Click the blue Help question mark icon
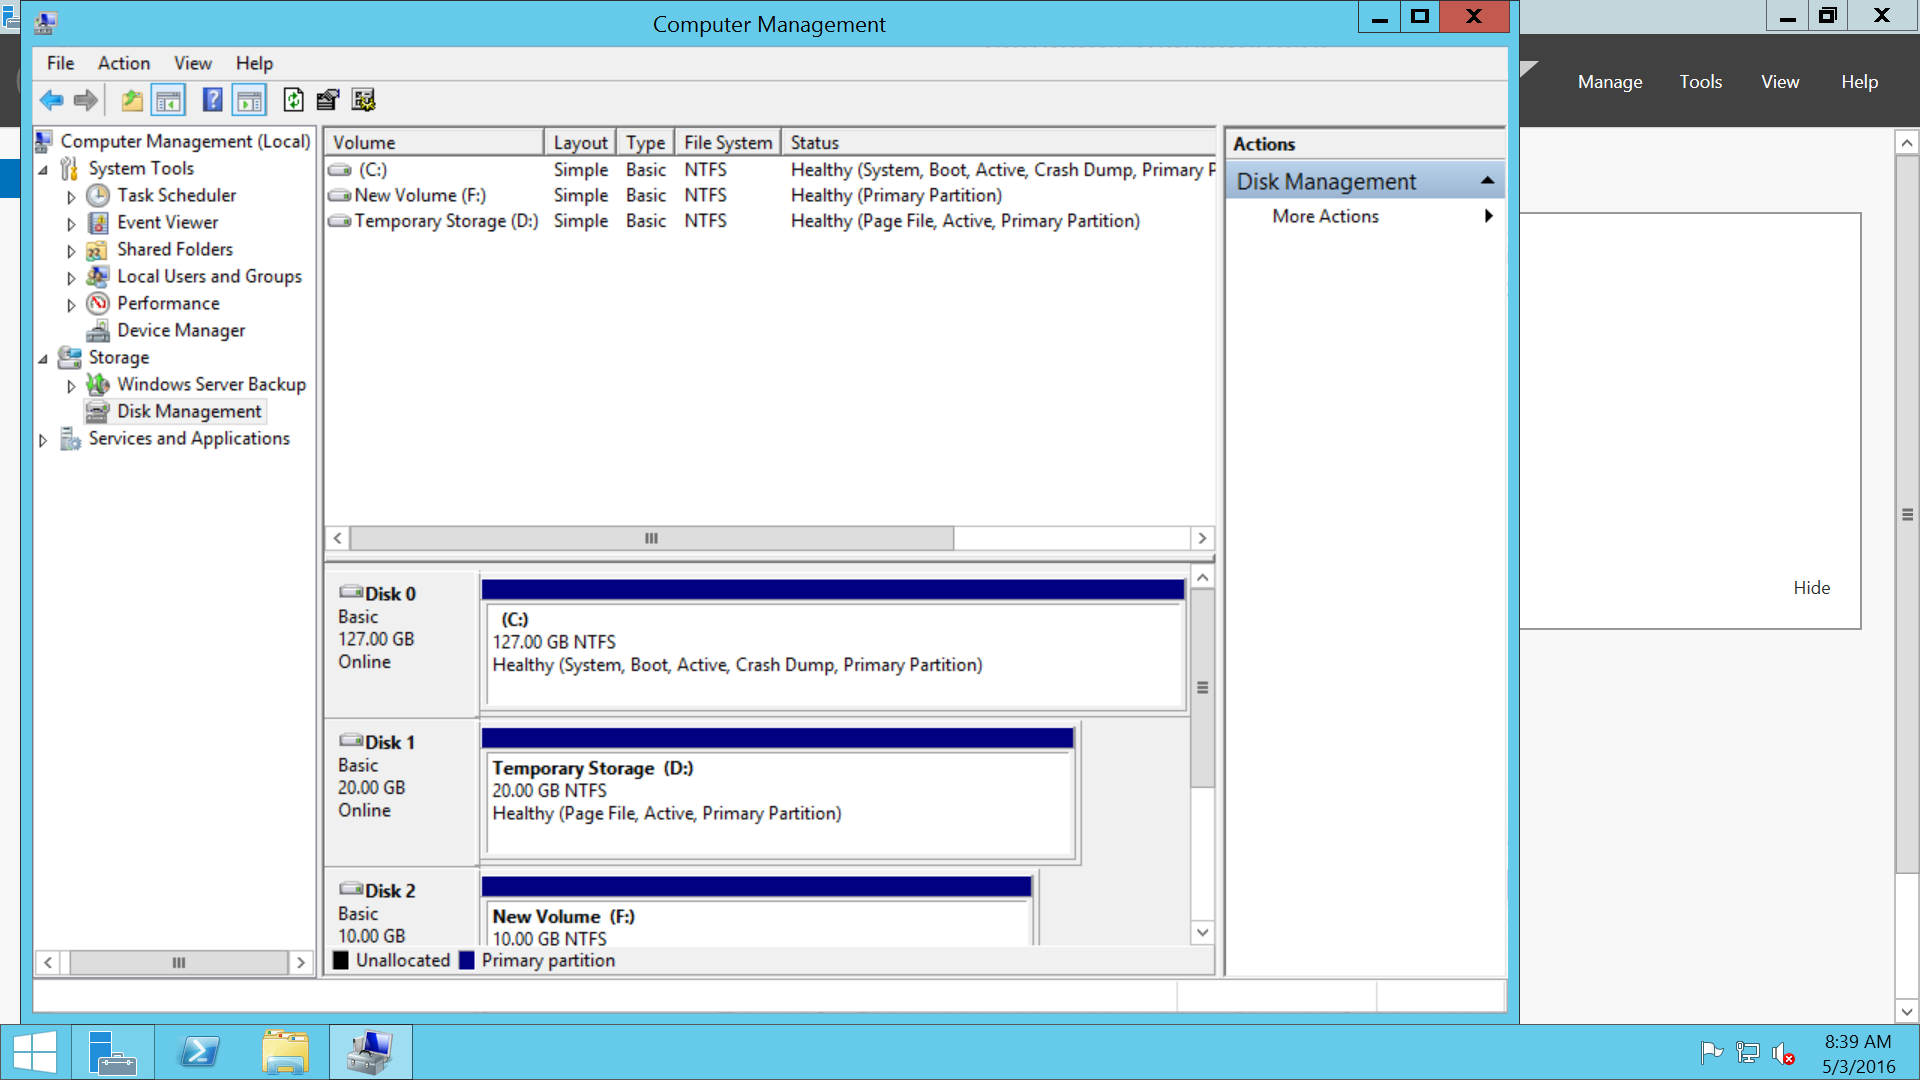 pyautogui.click(x=212, y=100)
